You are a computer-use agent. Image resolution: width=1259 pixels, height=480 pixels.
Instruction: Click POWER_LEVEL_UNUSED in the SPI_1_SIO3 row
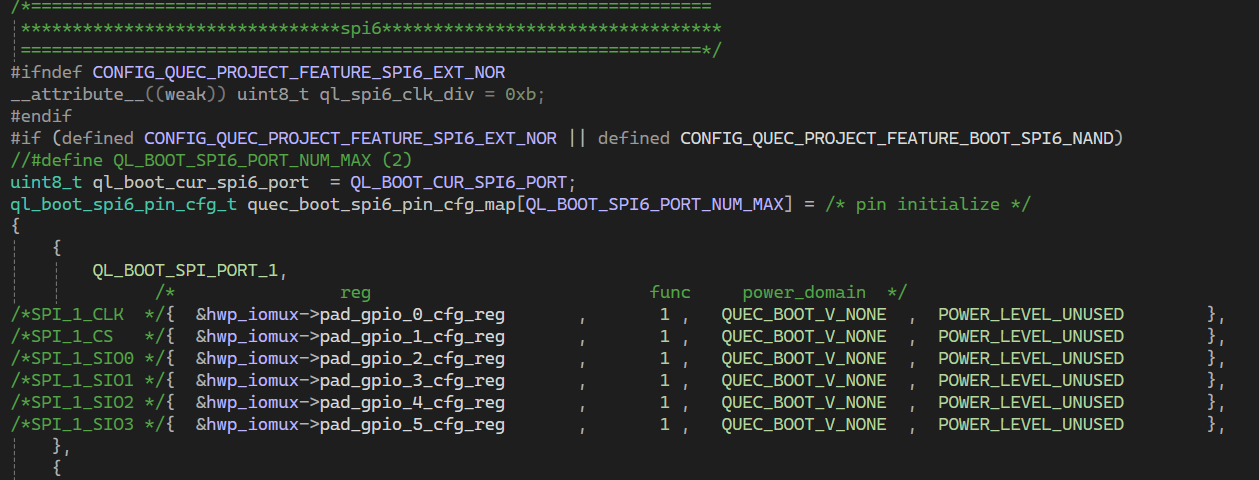click(x=1030, y=424)
